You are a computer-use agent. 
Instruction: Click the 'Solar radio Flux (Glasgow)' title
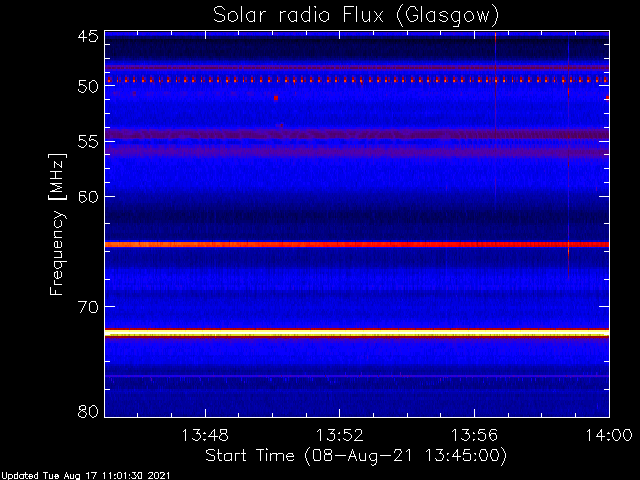pos(356,15)
